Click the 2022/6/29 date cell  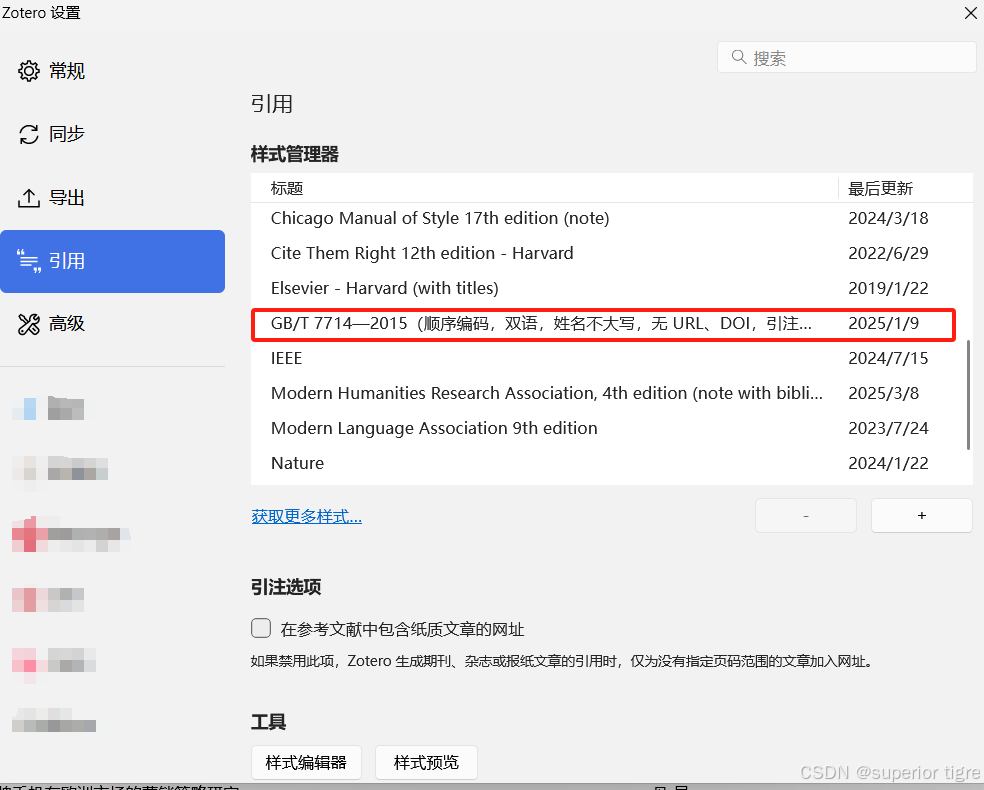pyautogui.click(x=889, y=254)
